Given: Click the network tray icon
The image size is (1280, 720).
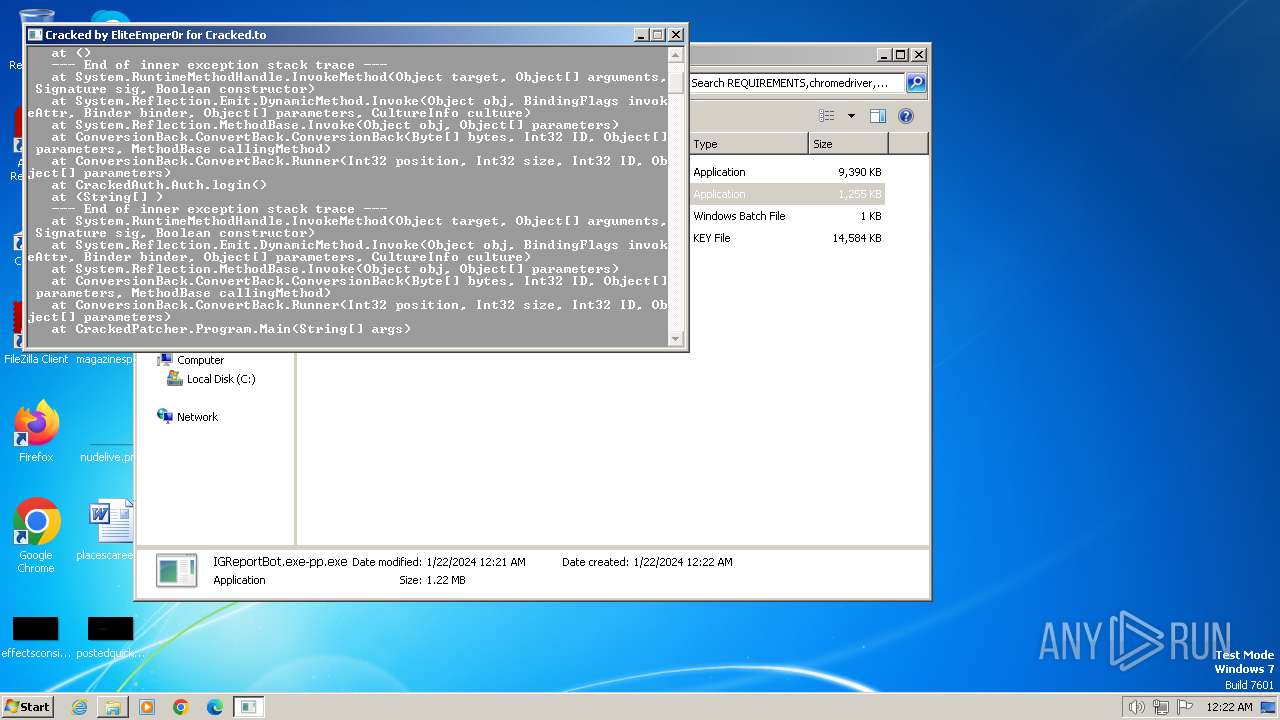Looking at the screenshot, I should click(1161, 707).
